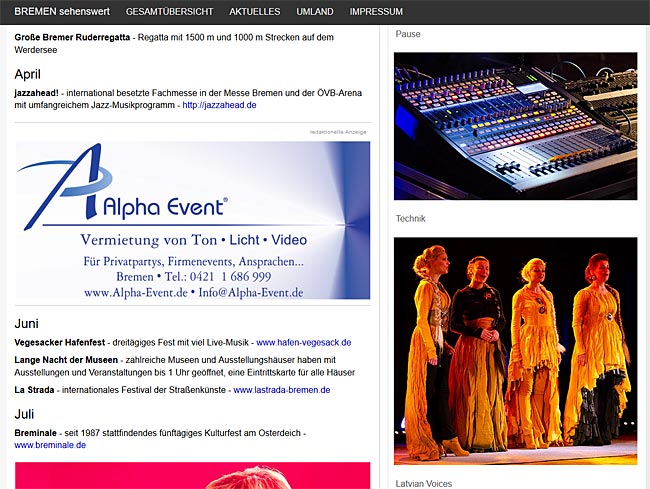Follow the www.breminale.de link
This screenshot has height=489, width=650.
tap(50, 445)
